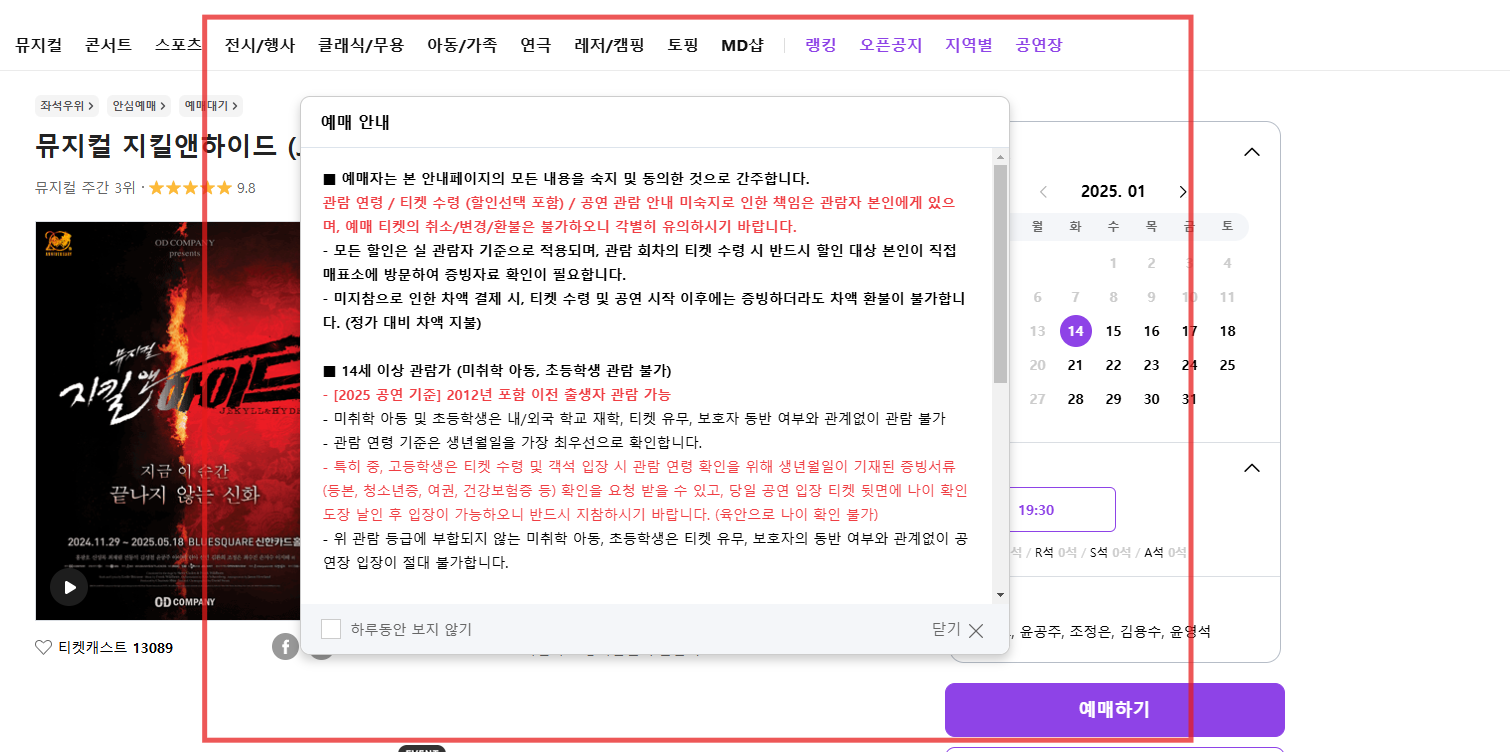Open the 클래식/무용 category
This screenshot has height=752, width=1510.
[361, 45]
